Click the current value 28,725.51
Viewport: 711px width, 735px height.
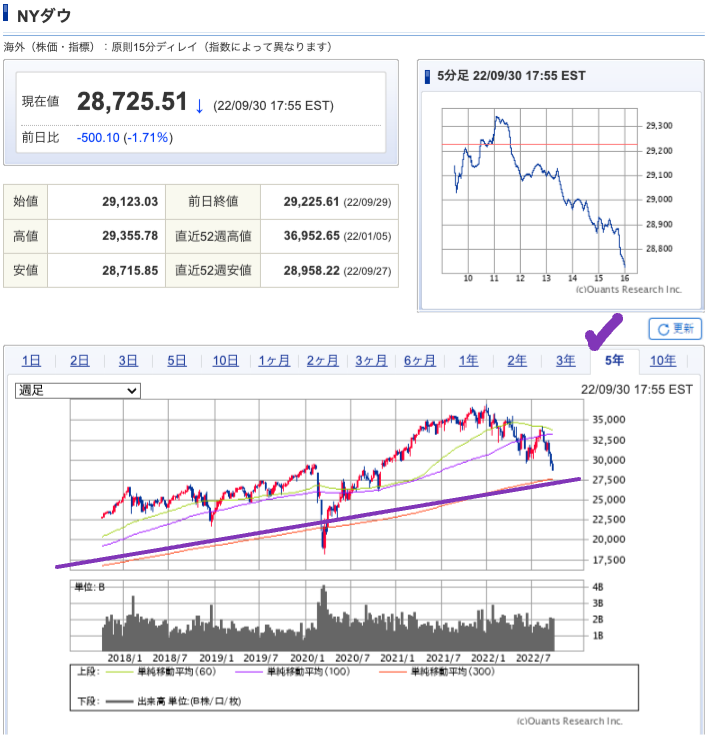[132, 101]
